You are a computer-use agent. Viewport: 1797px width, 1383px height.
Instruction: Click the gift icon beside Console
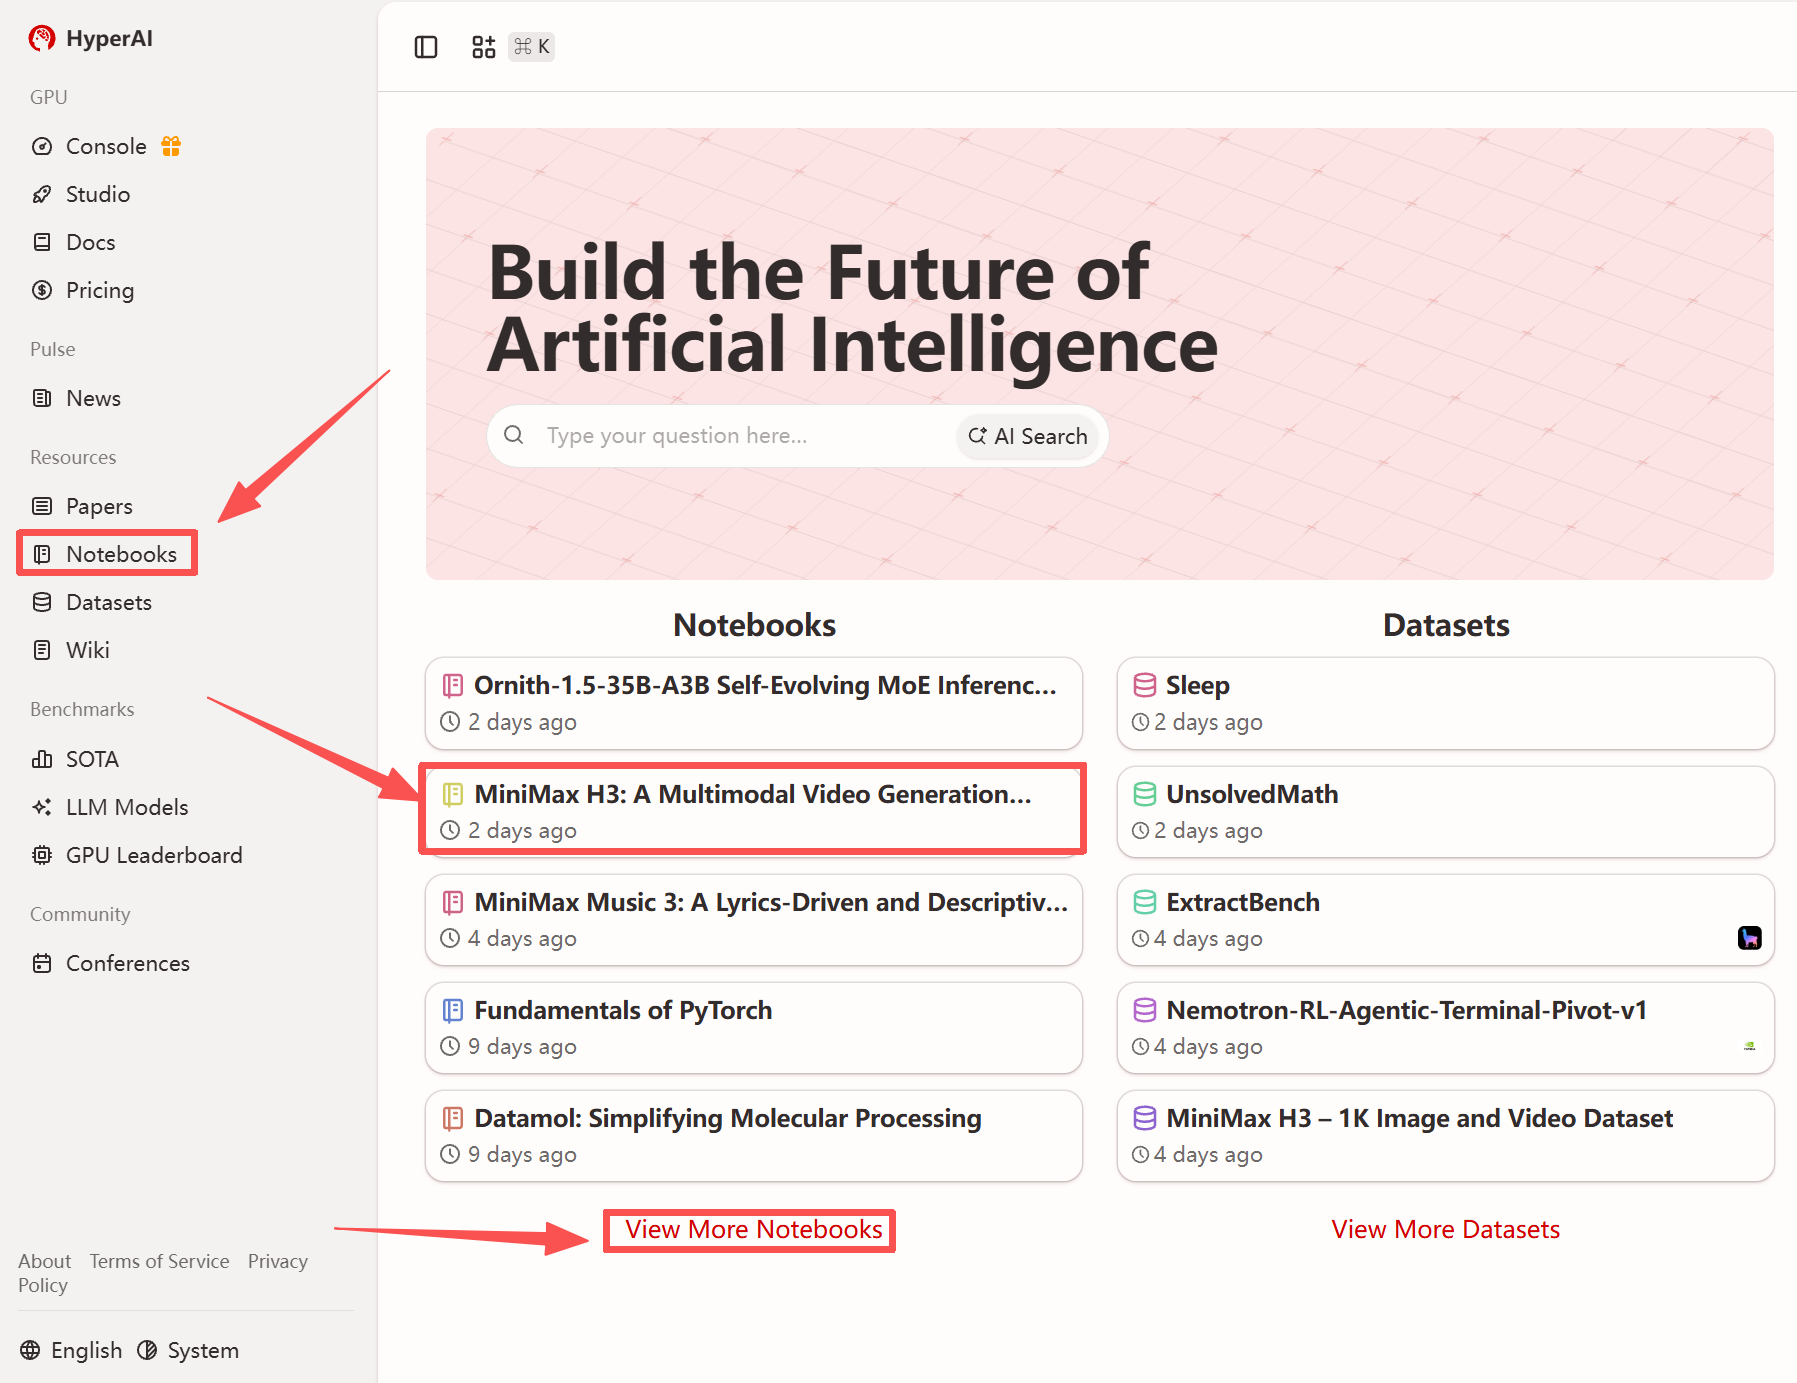[x=171, y=146]
